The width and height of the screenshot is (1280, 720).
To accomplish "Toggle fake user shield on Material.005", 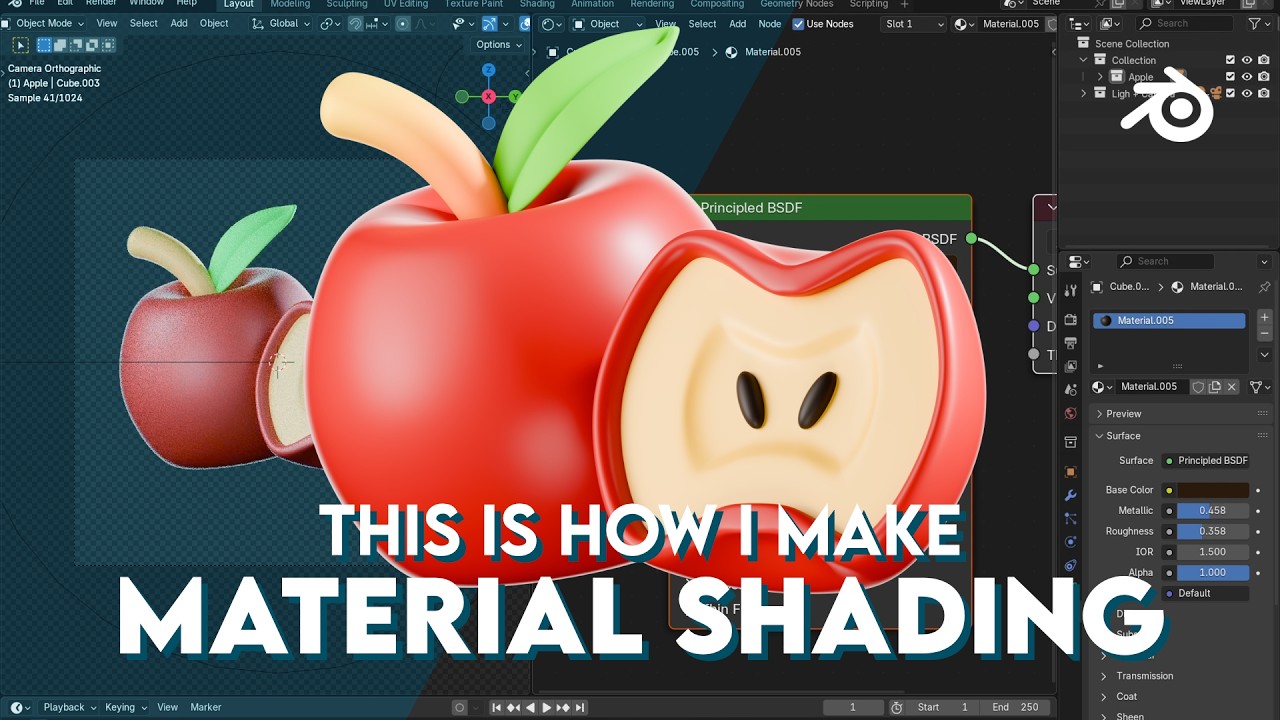I will click(x=1198, y=387).
